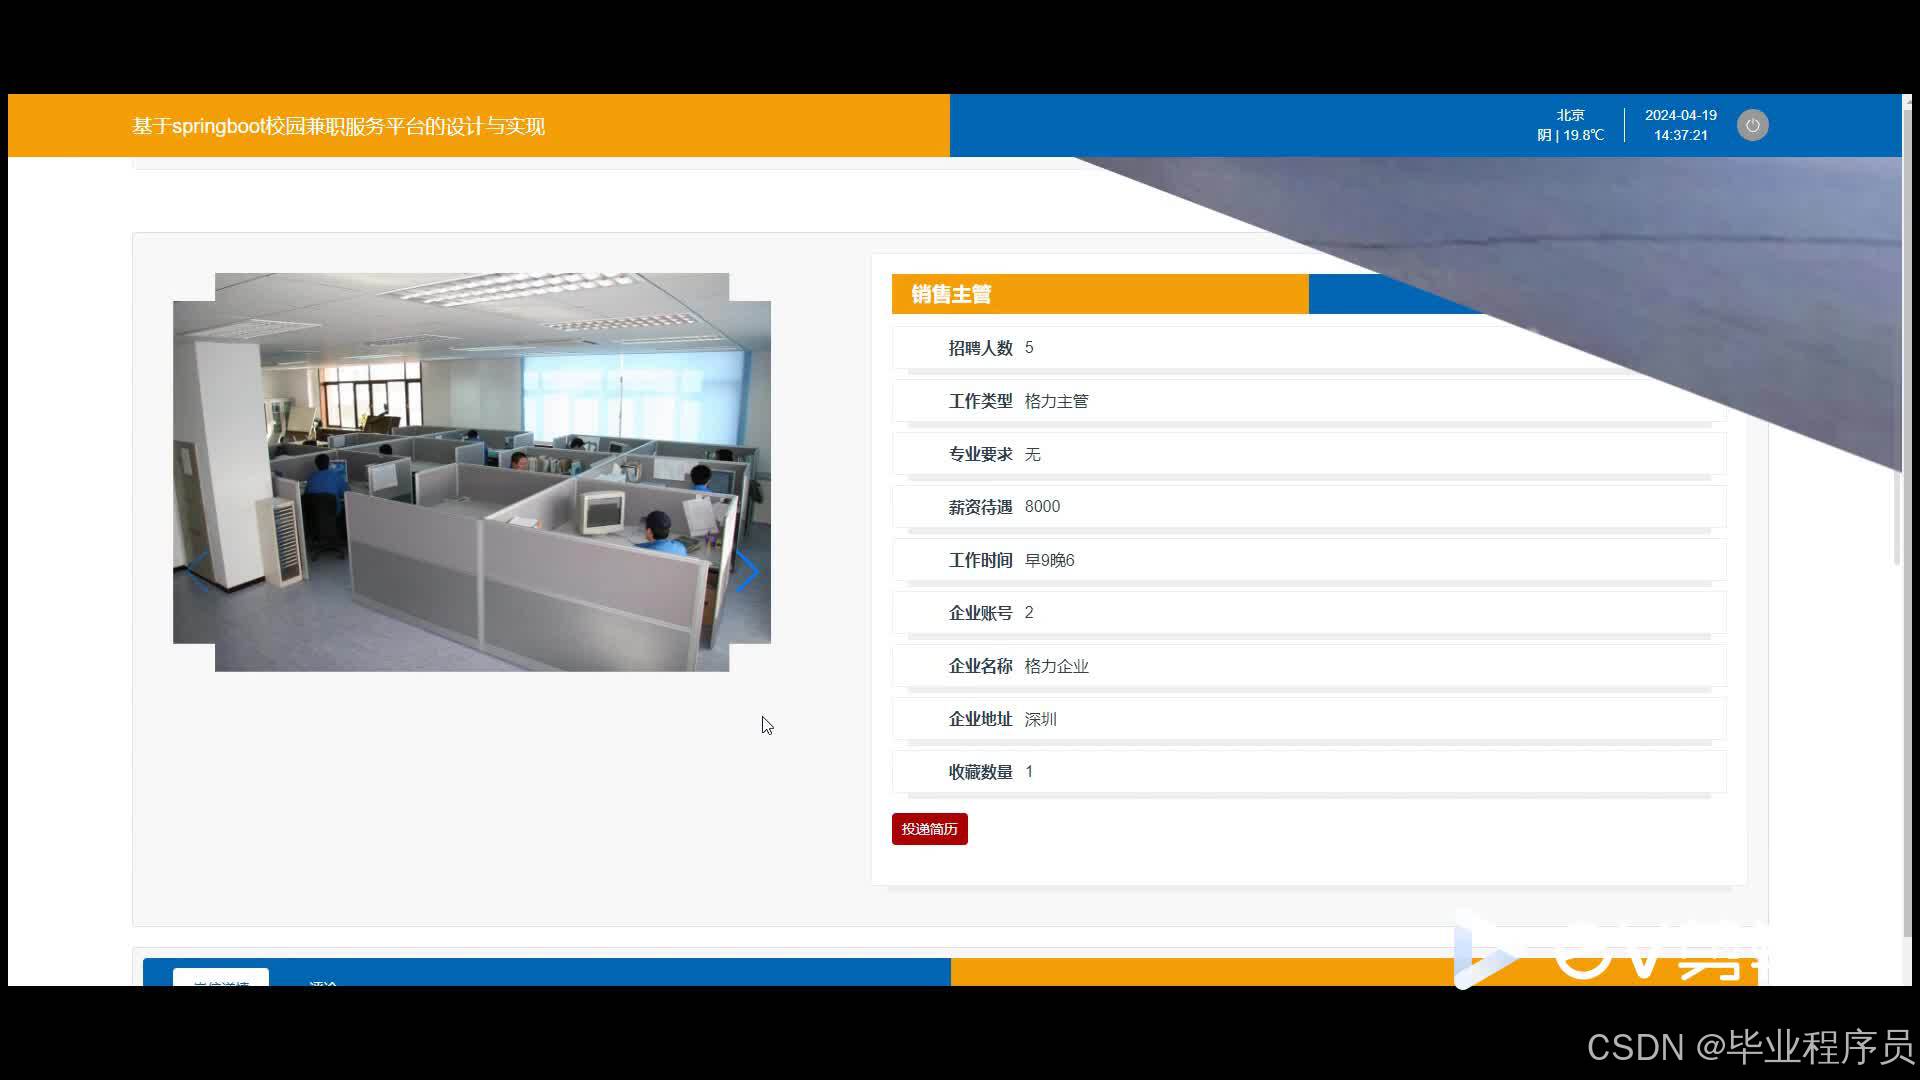Switch to the 评论 comments tab
Screen dimensions: 1920x1080
pyautogui.click(x=323, y=983)
